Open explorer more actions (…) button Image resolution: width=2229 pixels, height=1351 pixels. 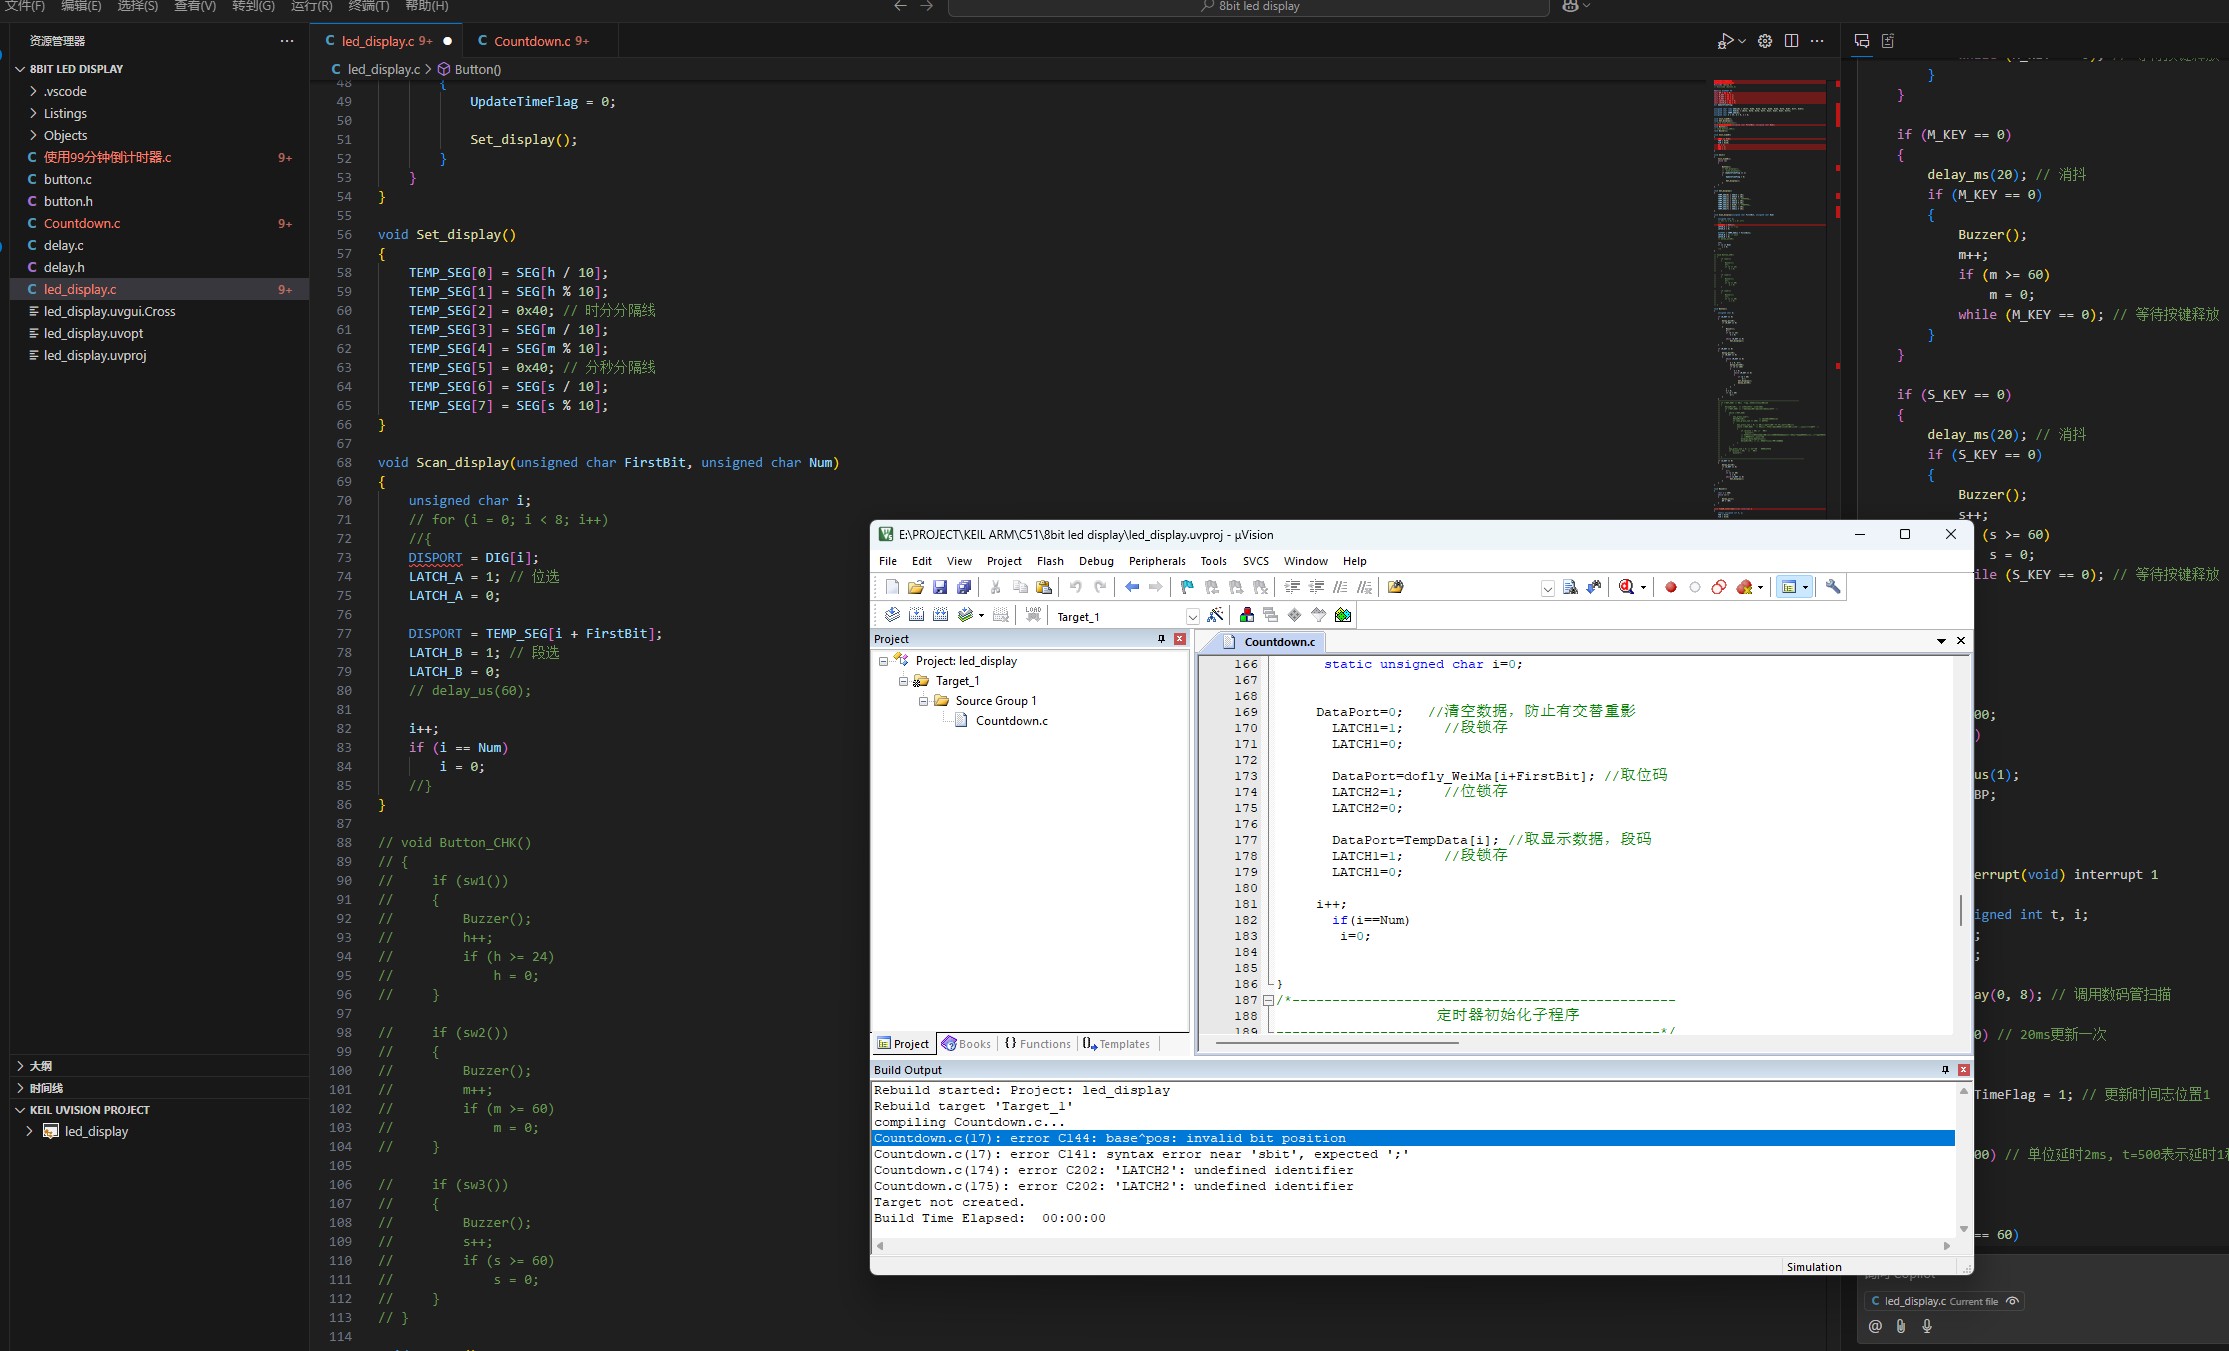(287, 41)
